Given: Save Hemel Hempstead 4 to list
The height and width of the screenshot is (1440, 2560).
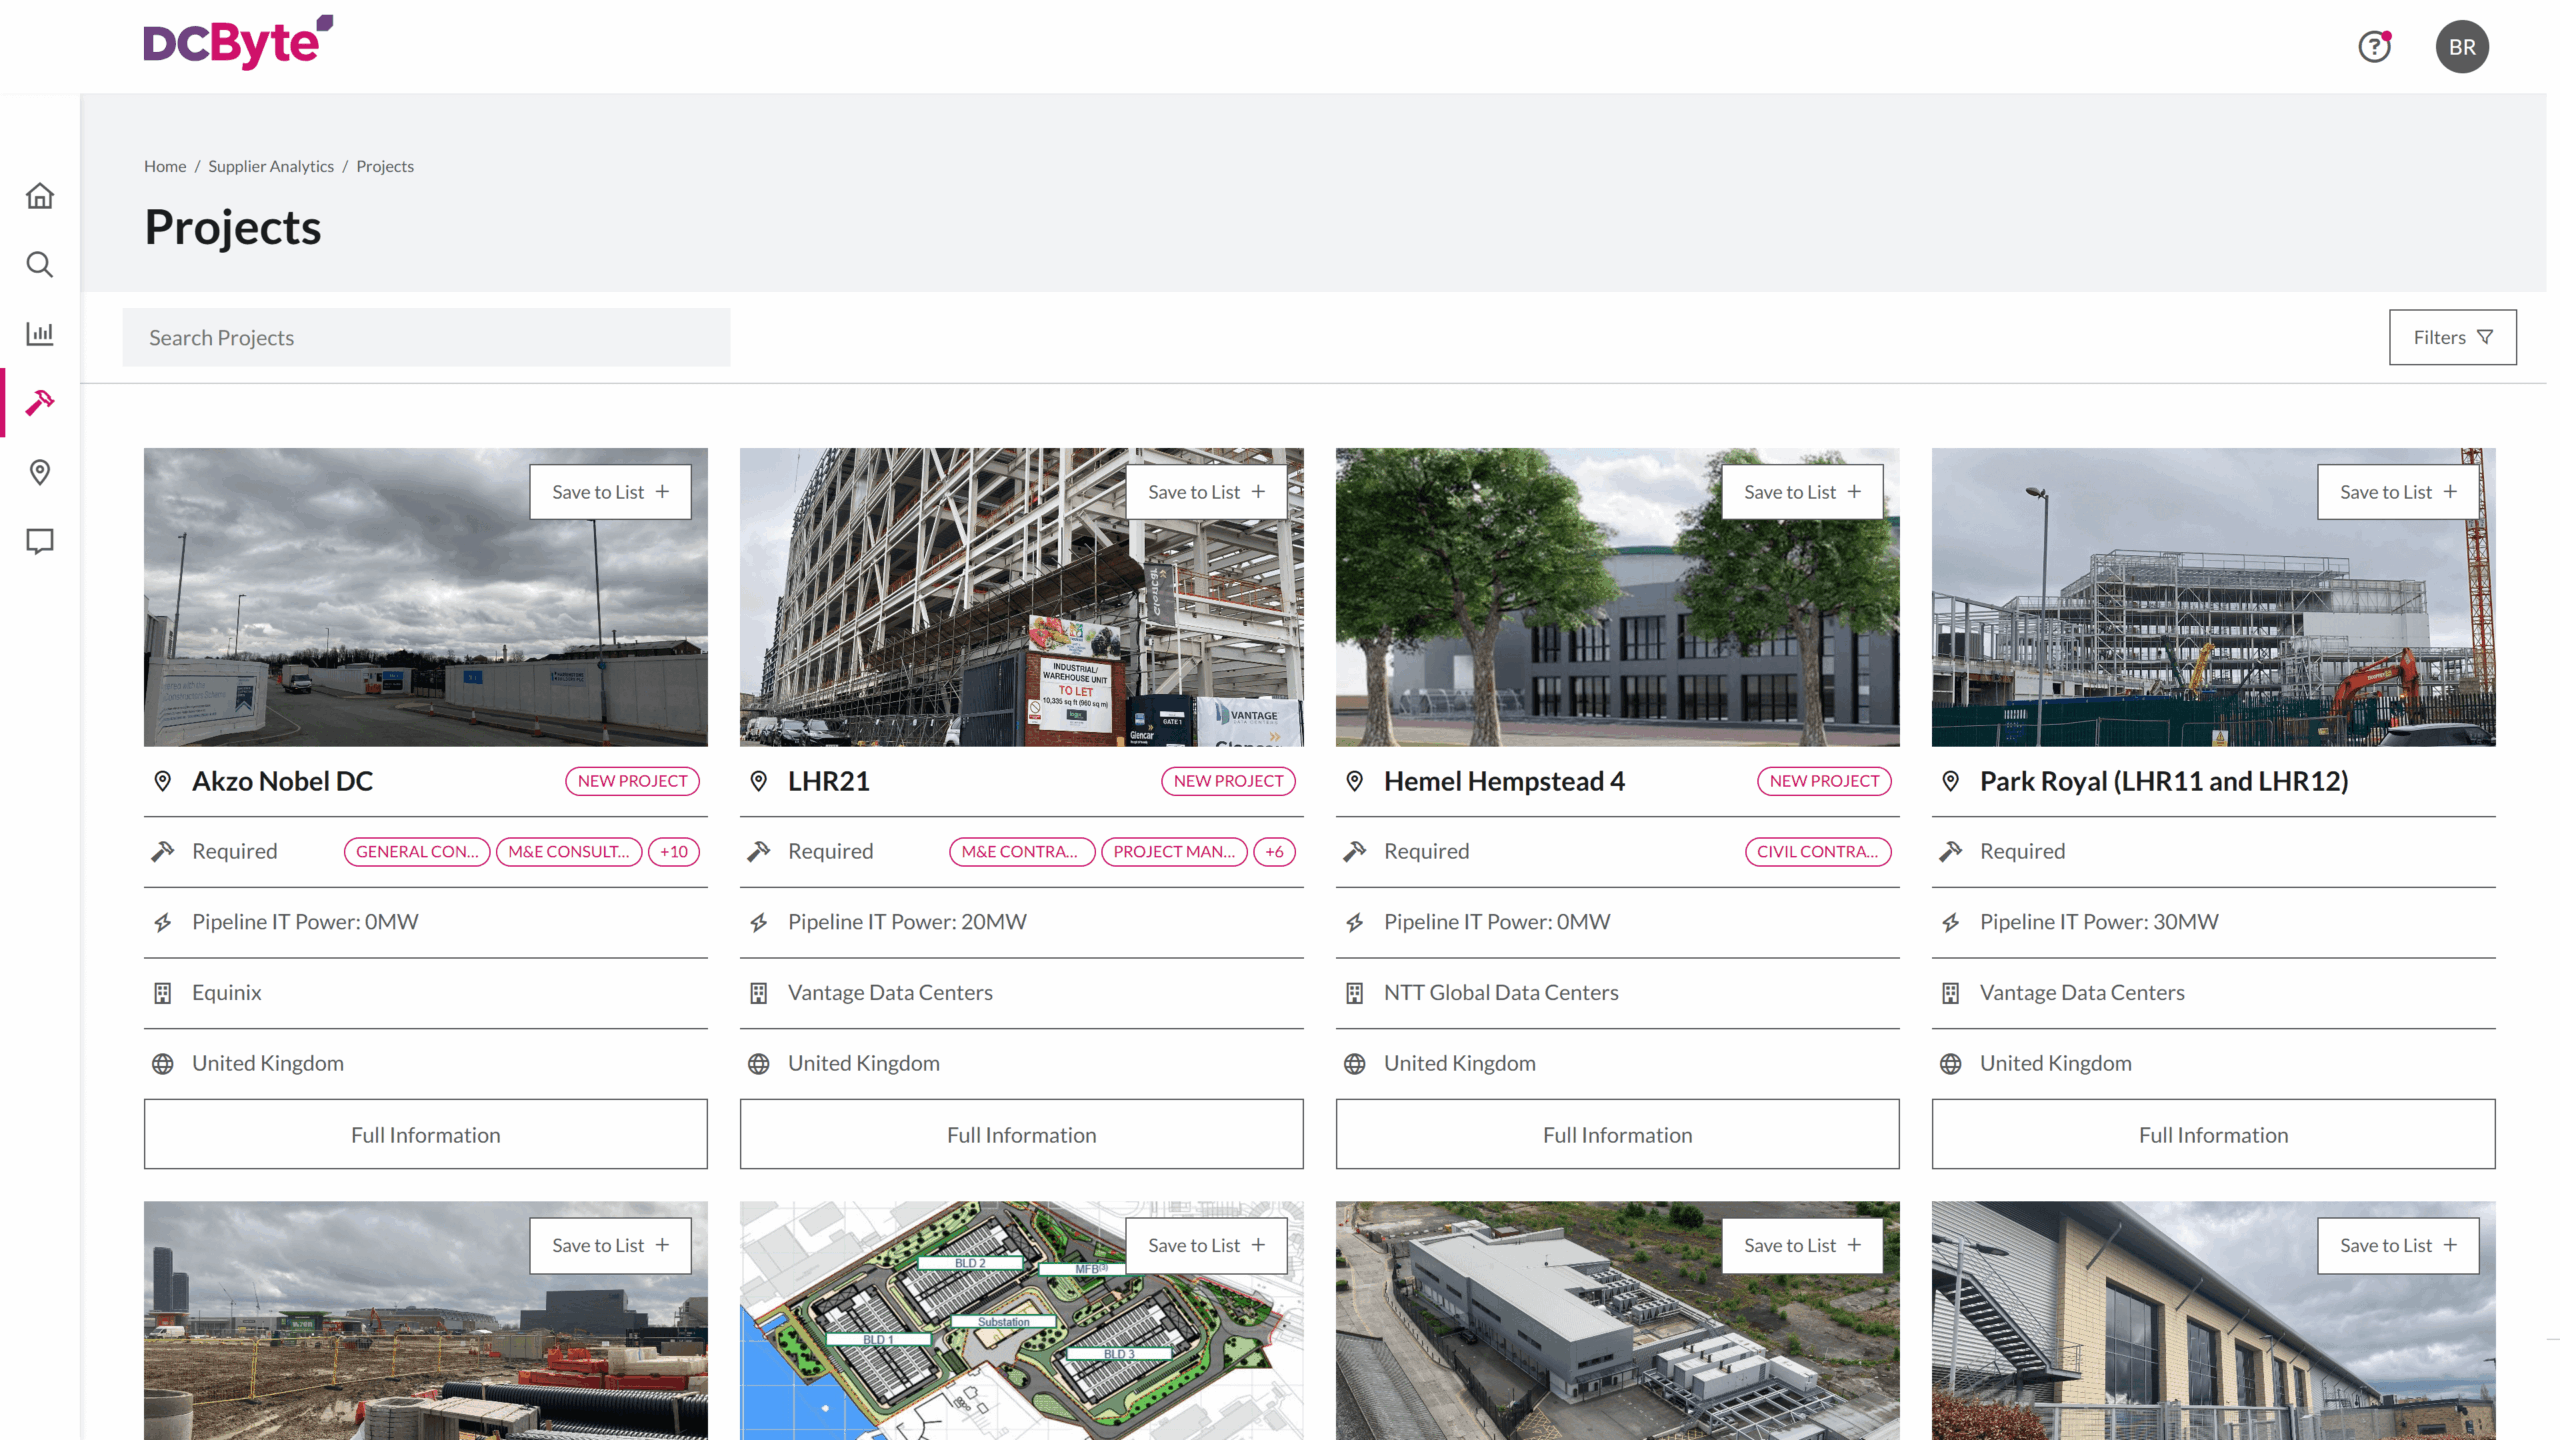Looking at the screenshot, I should (x=1802, y=492).
